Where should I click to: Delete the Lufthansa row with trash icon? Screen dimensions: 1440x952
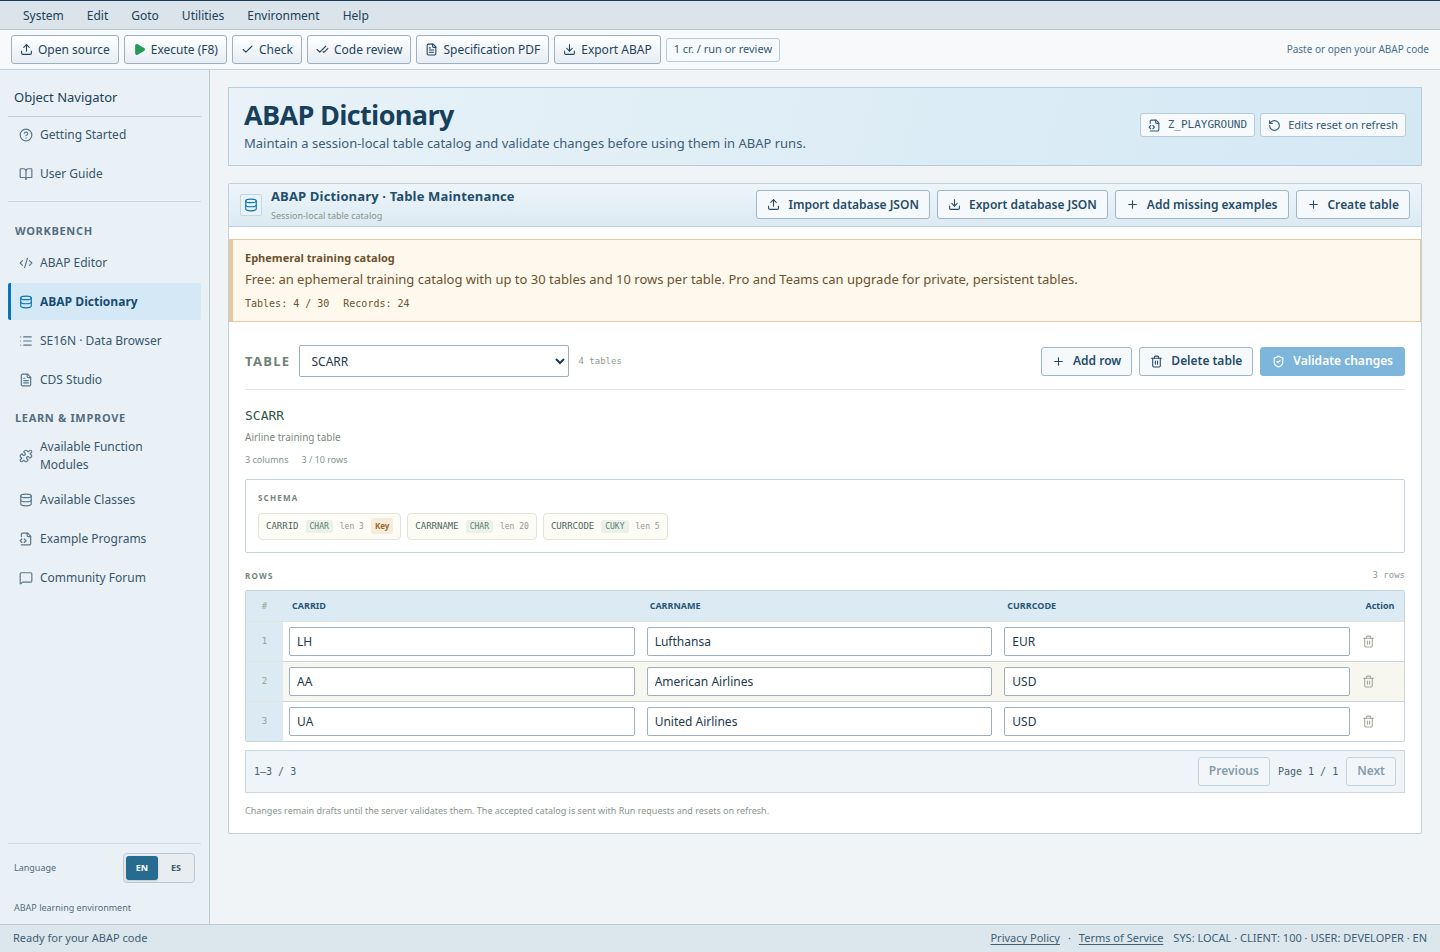[1368, 642]
